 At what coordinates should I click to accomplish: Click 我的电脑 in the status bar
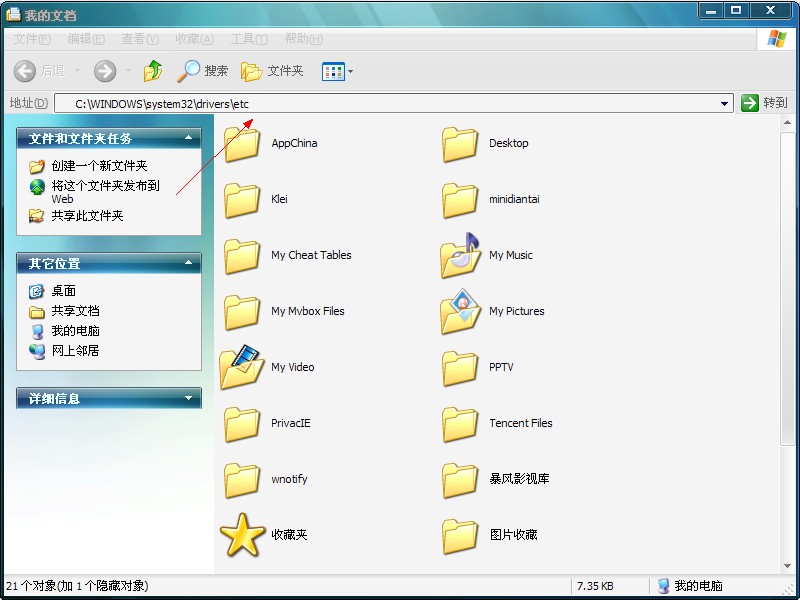pos(689,586)
